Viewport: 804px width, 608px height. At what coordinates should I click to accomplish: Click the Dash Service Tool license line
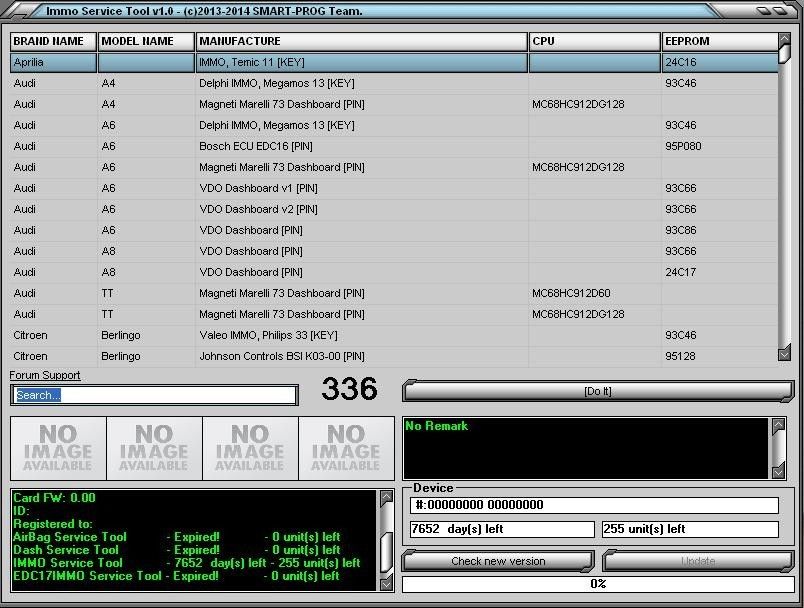tap(177, 550)
